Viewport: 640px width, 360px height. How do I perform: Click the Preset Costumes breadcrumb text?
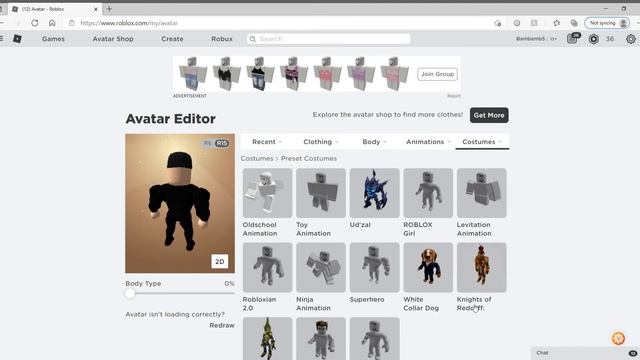309,158
